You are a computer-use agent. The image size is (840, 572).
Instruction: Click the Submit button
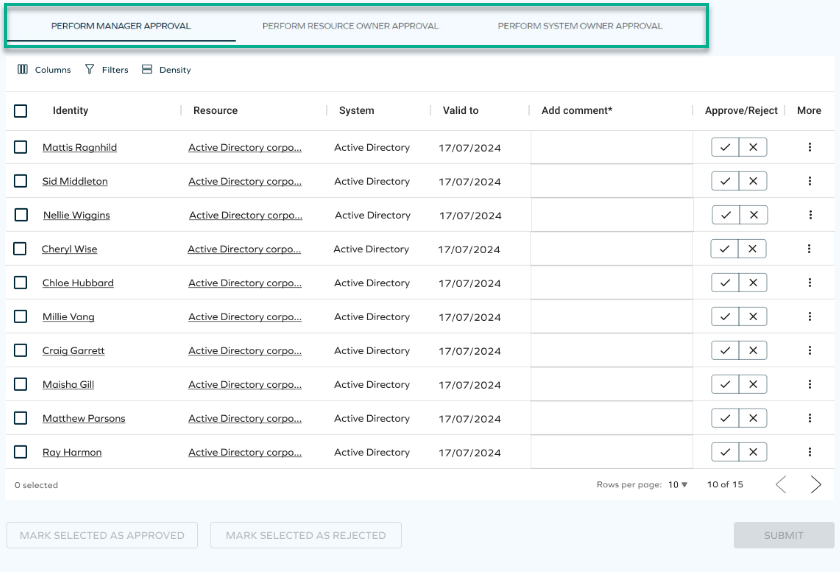coord(784,535)
